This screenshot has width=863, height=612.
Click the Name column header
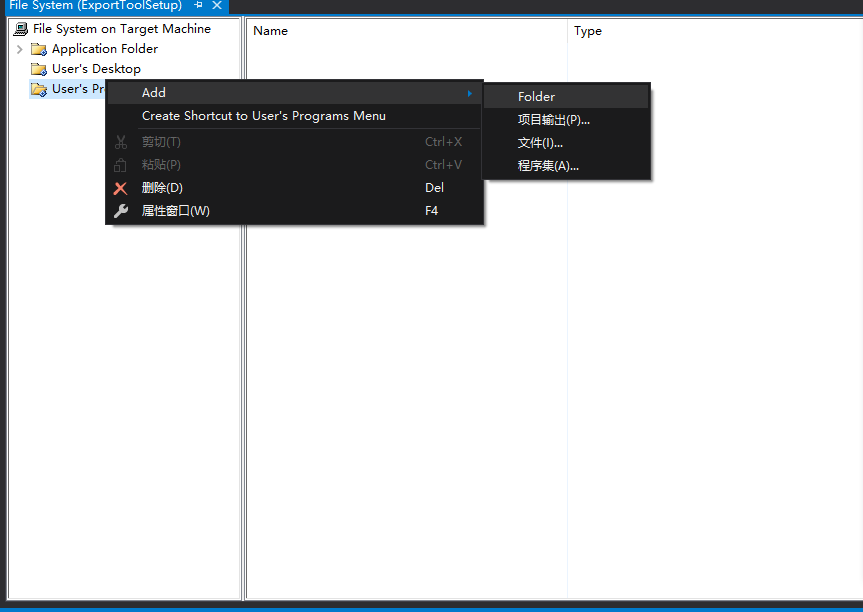click(270, 31)
